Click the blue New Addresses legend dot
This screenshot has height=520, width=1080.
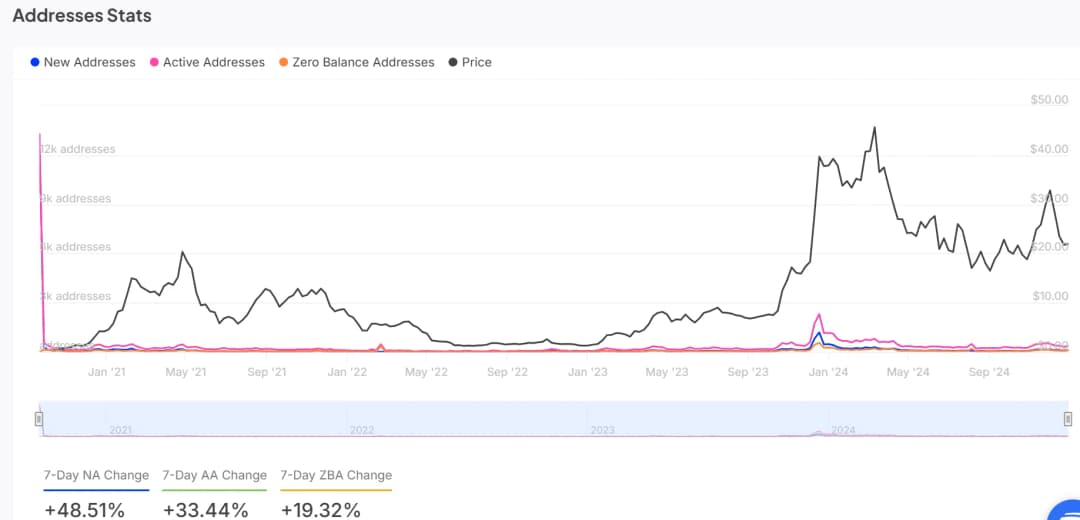[x=36, y=62]
